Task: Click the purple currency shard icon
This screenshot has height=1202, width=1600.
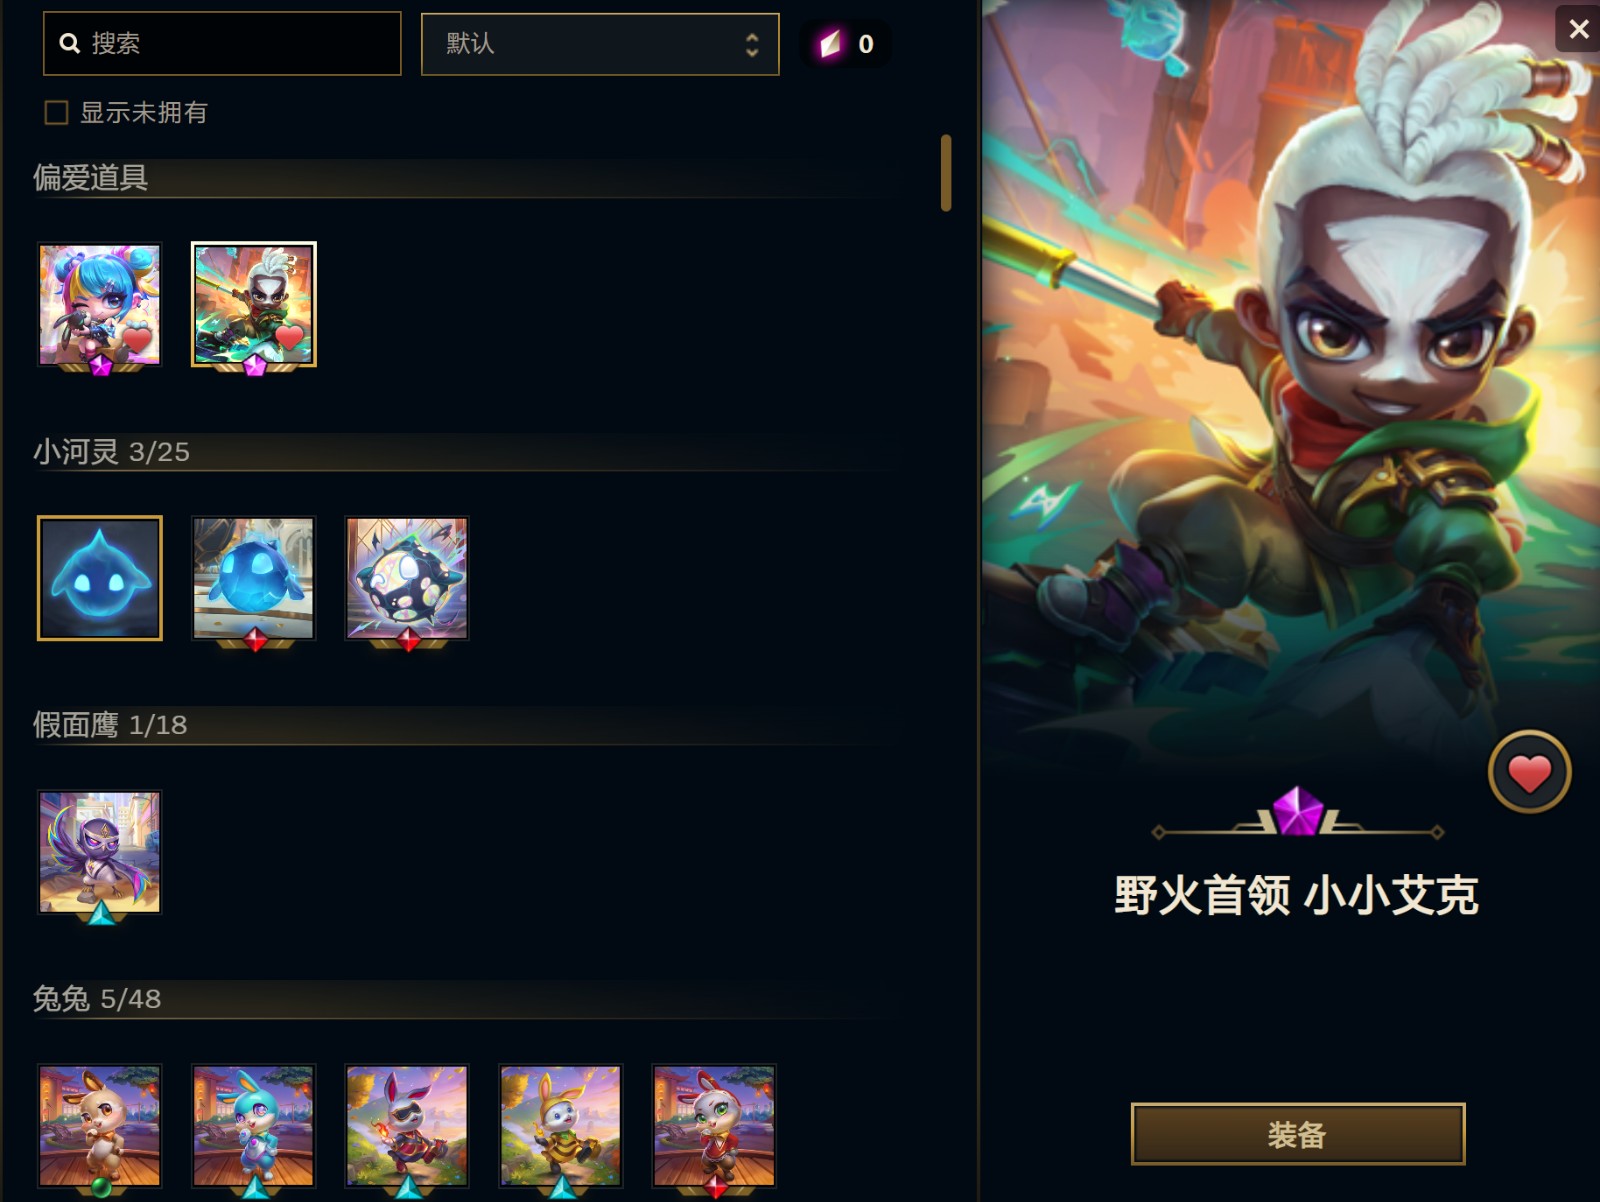Action: click(830, 44)
